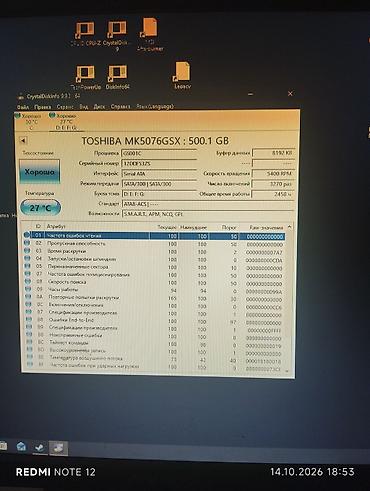
Task: Click status circle icon of row 05
Action: point(27,266)
